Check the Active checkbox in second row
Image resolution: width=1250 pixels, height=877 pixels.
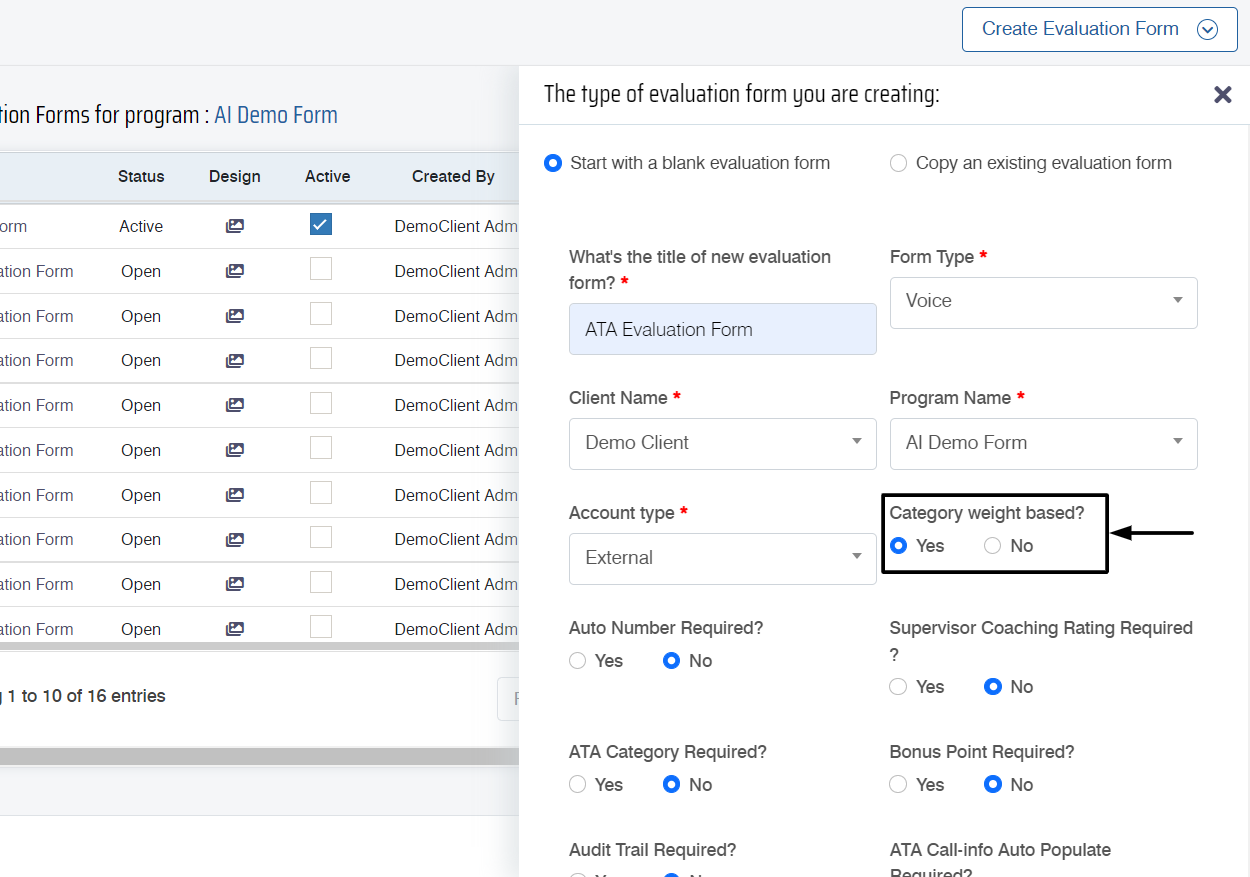tap(320, 269)
